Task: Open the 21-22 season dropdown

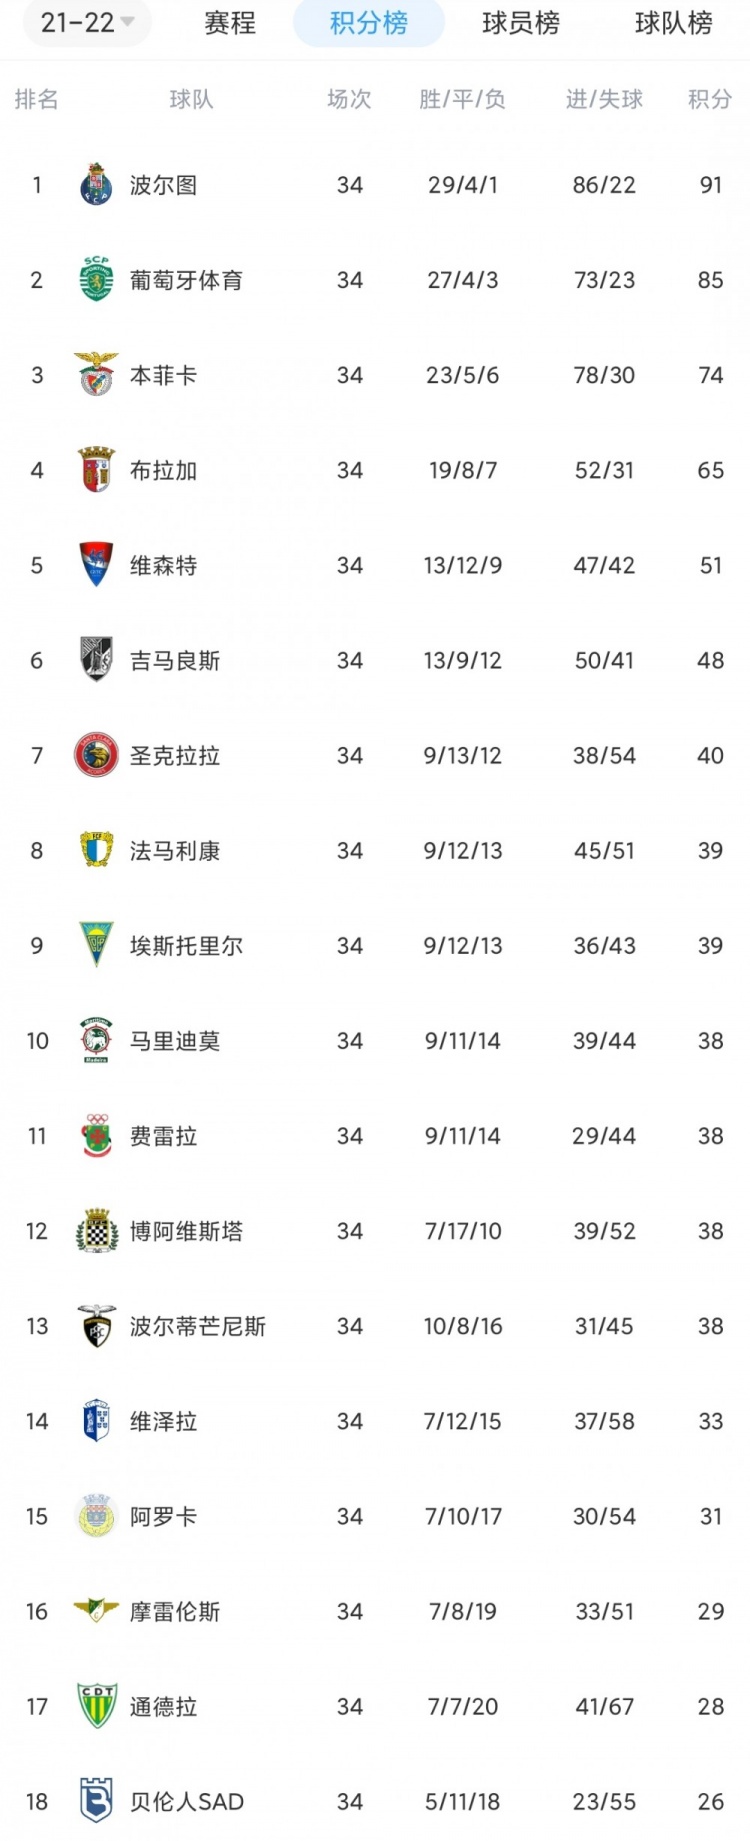Action: click(88, 22)
